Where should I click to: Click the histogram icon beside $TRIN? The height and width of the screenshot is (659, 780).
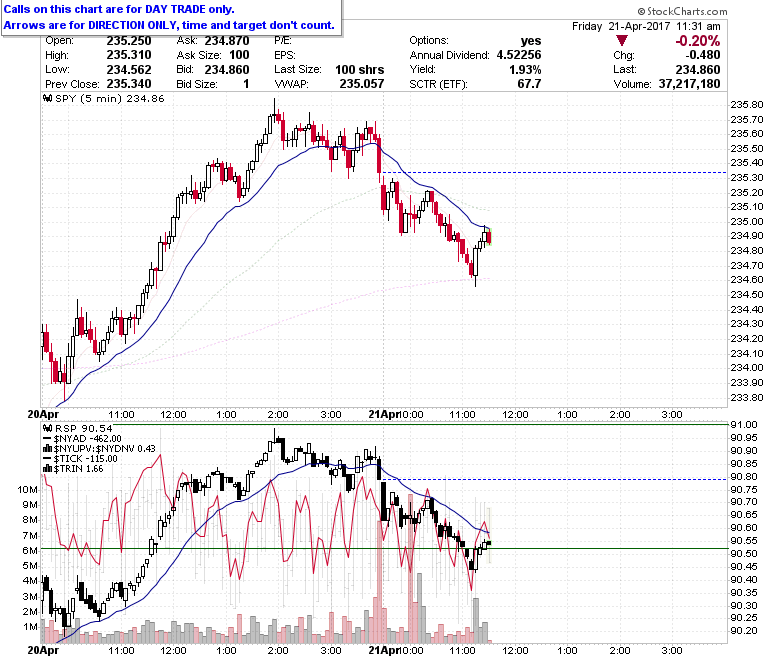(48, 469)
